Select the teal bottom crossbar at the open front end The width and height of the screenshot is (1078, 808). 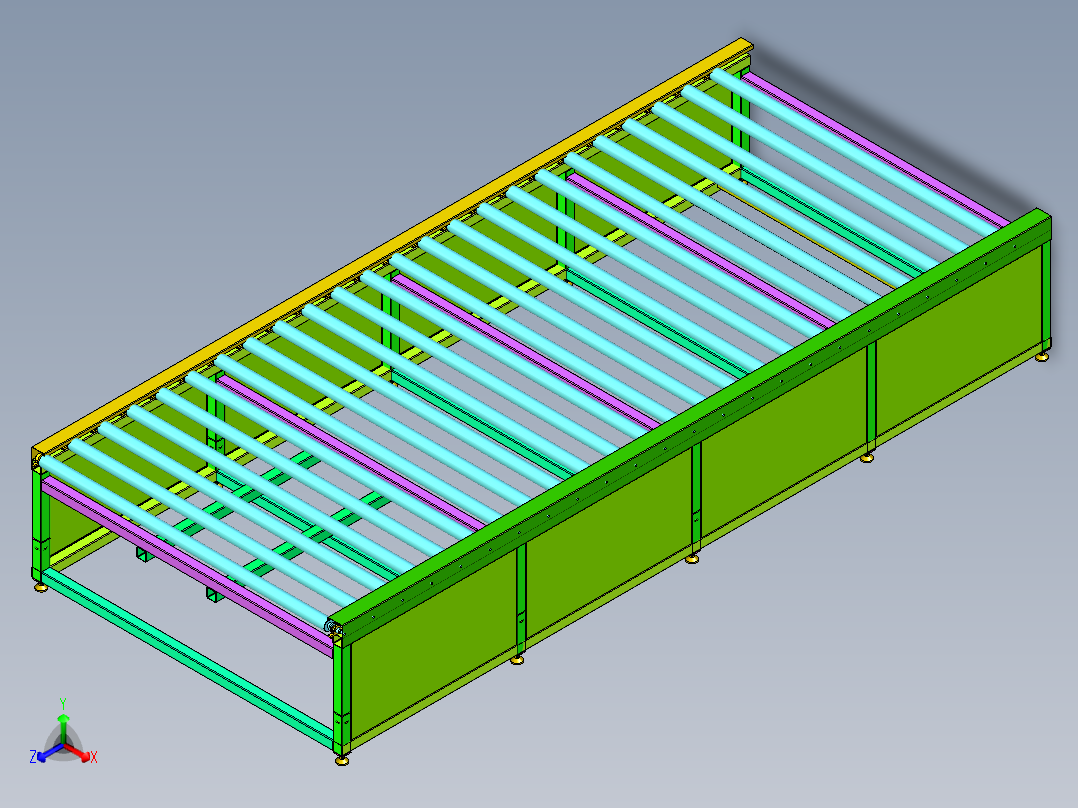pos(187,658)
